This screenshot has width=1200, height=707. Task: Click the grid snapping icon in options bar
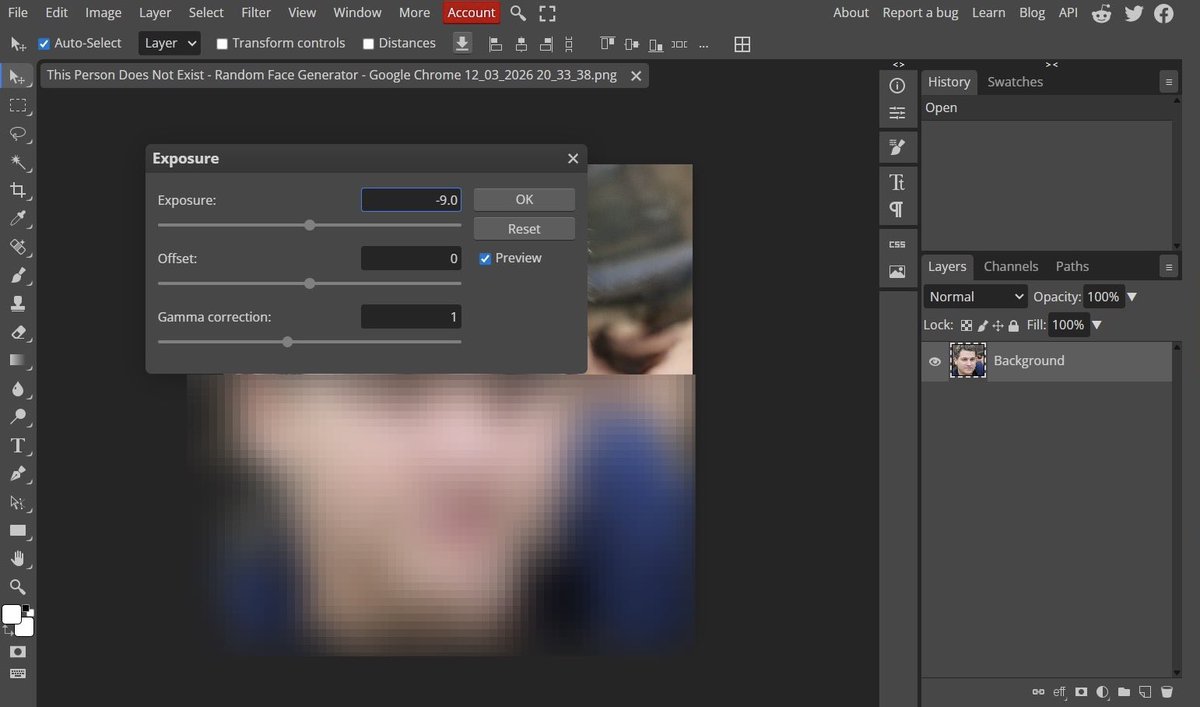point(742,44)
